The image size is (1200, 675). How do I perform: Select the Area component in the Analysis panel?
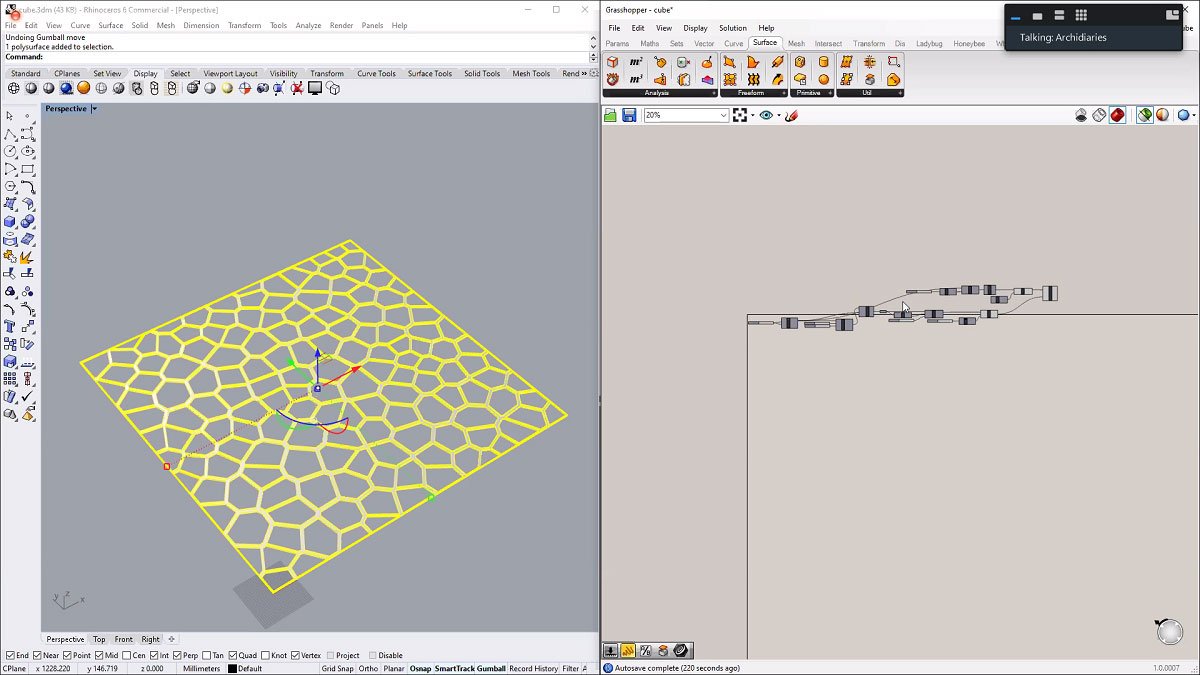(x=633, y=62)
